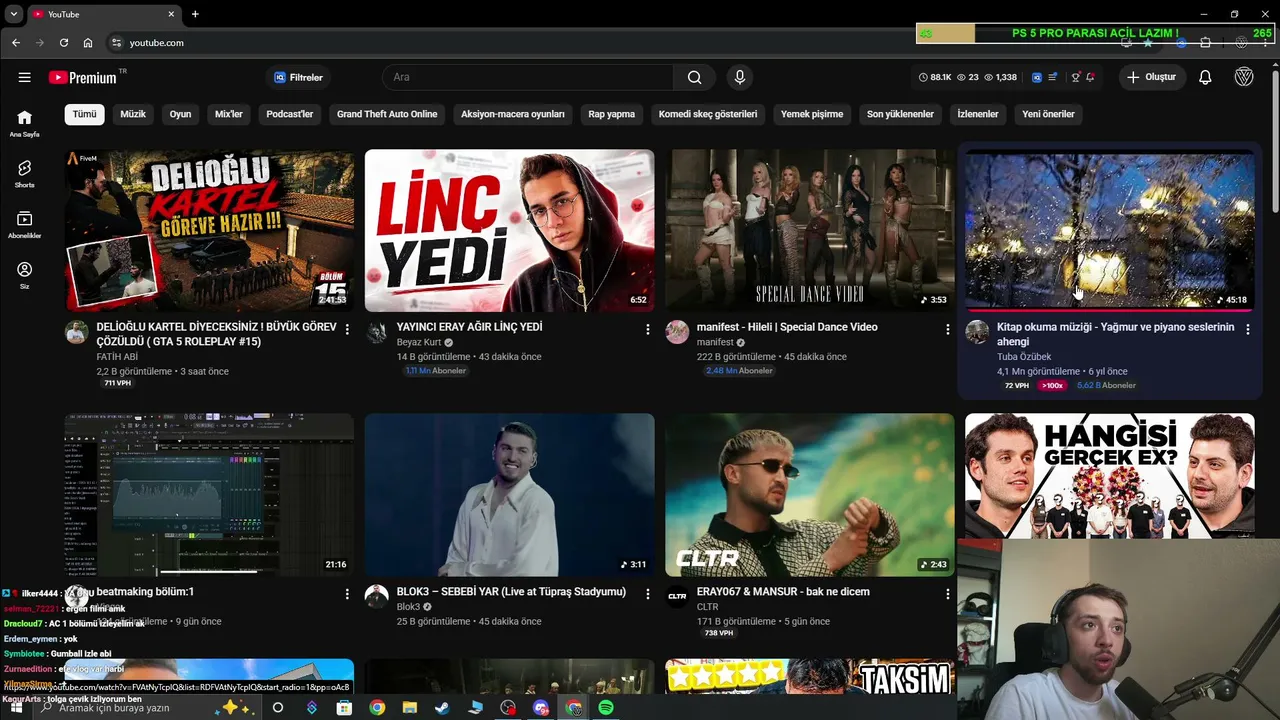This screenshot has height=720, width=1280.
Task: Open more options for YAYINCI ERAY video
Action: tap(648, 329)
